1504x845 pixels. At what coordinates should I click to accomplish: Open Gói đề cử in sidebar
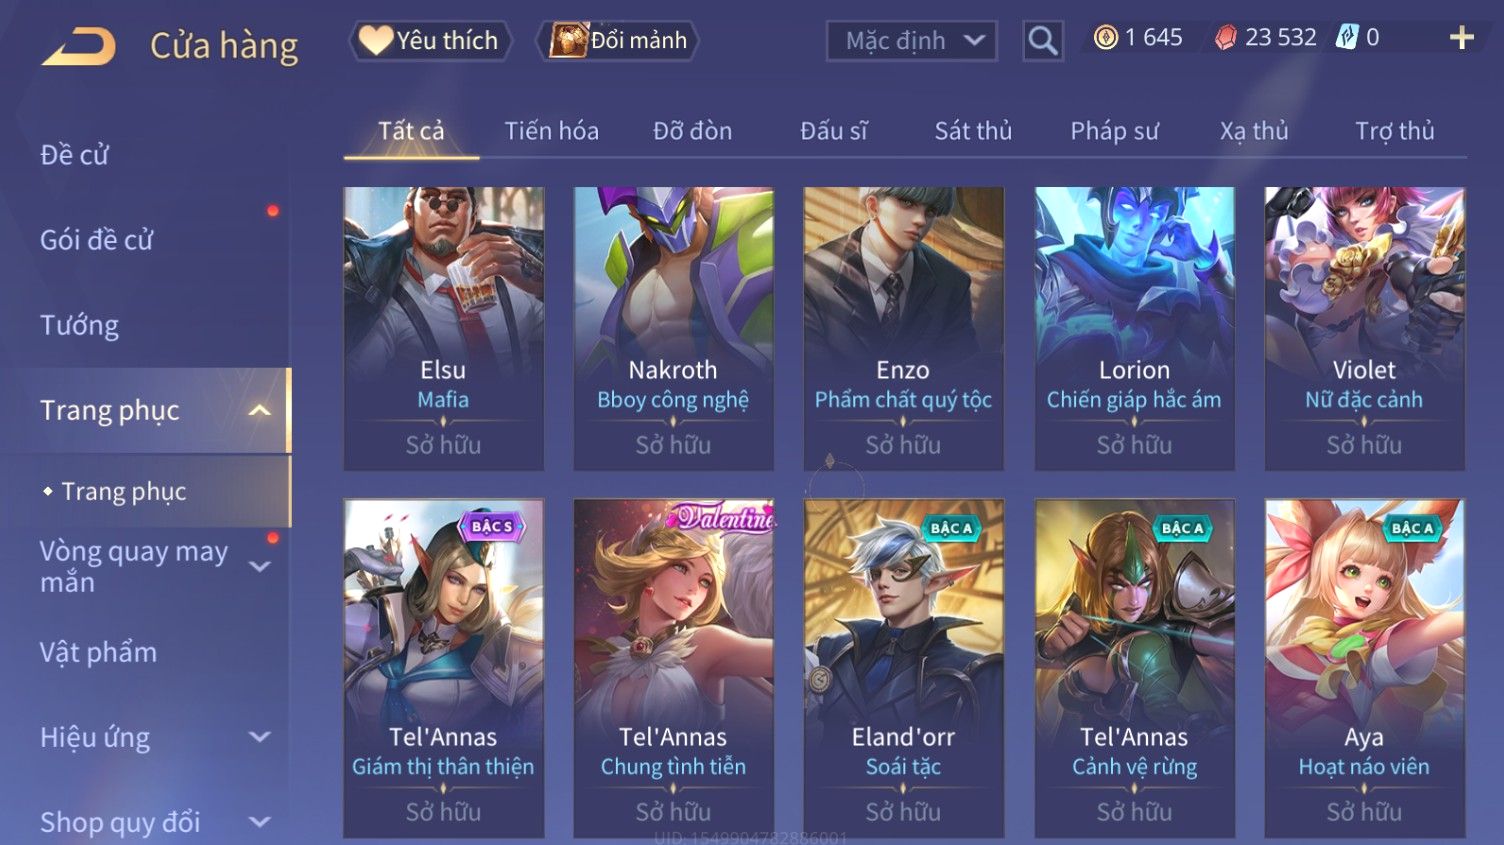tap(97, 240)
